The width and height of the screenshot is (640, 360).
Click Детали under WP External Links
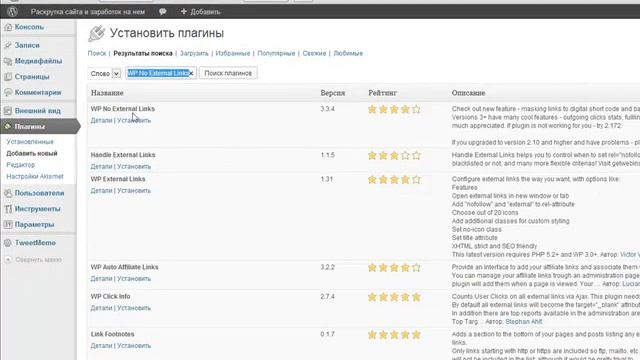pos(101,191)
